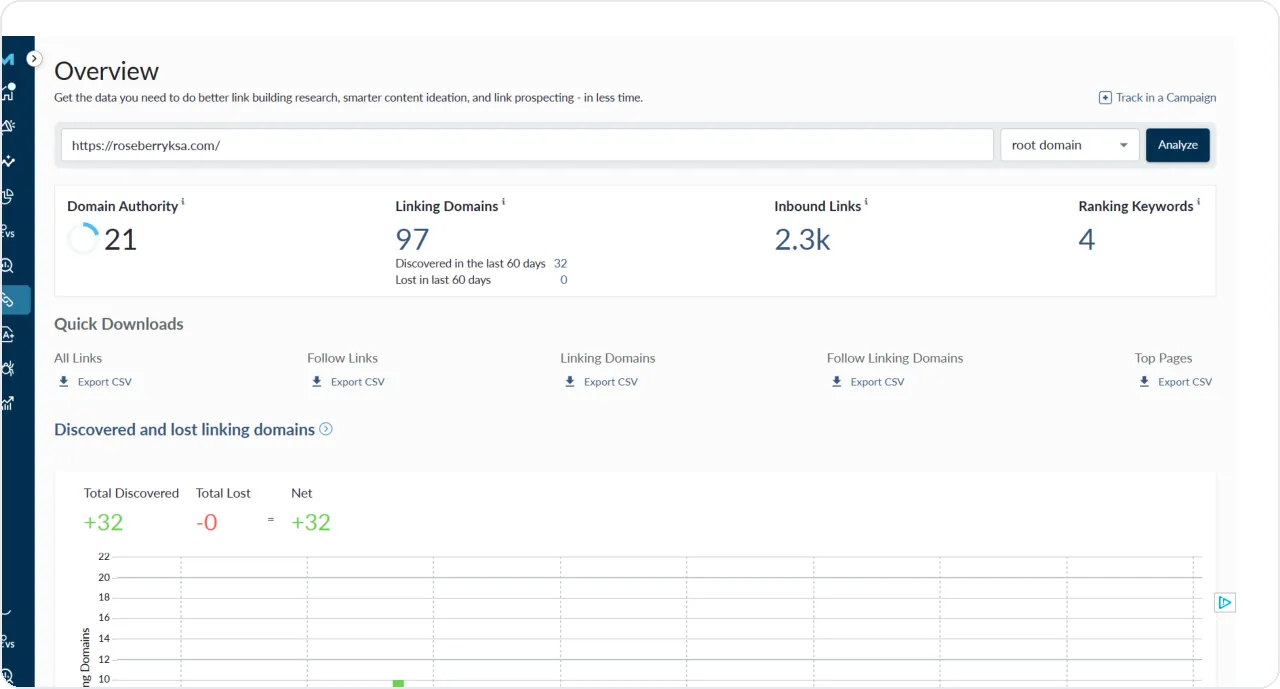Click the info icon beside Ranking Keywords
This screenshot has width=1280, height=689.
pos(1198,202)
